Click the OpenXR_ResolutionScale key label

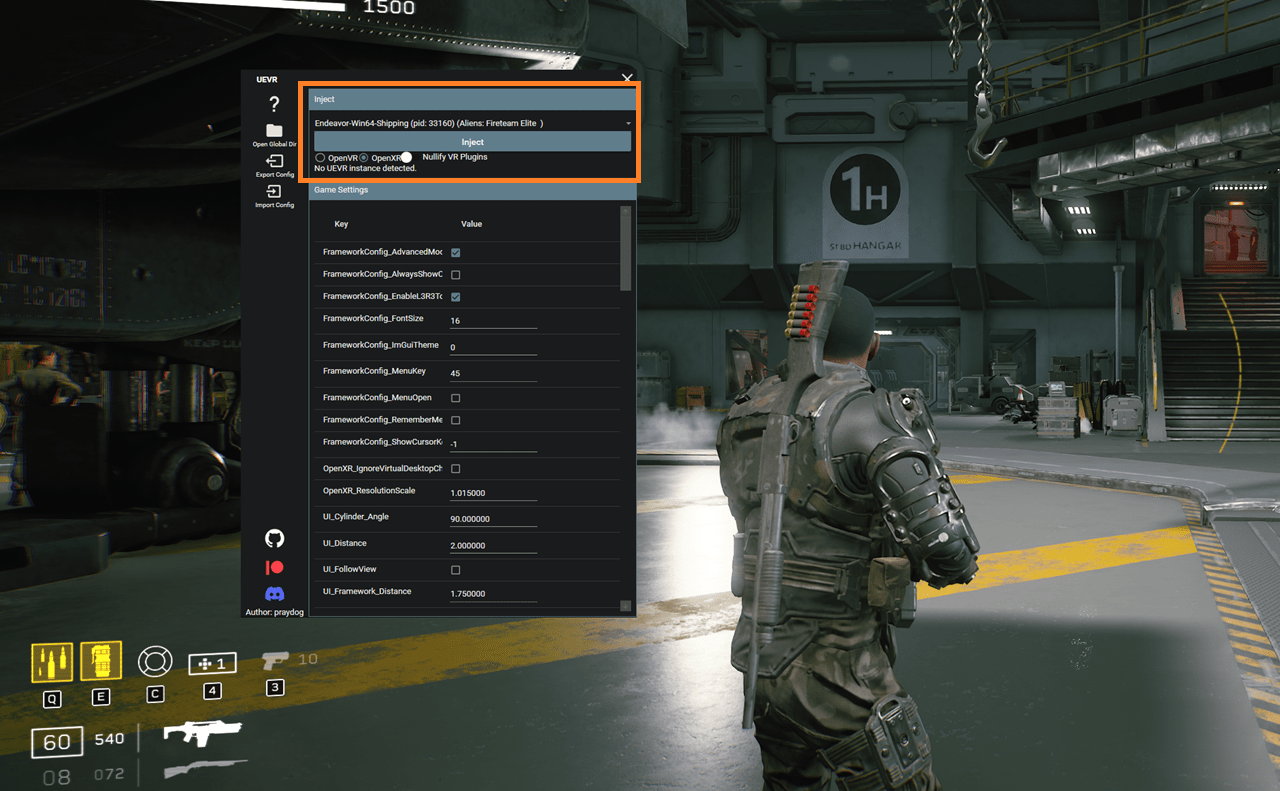tap(369, 491)
